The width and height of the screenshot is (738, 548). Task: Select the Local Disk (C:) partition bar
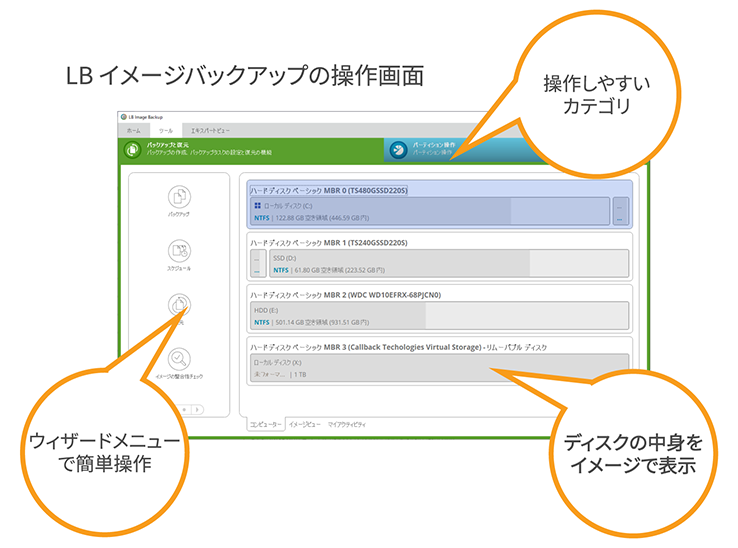point(430,211)
